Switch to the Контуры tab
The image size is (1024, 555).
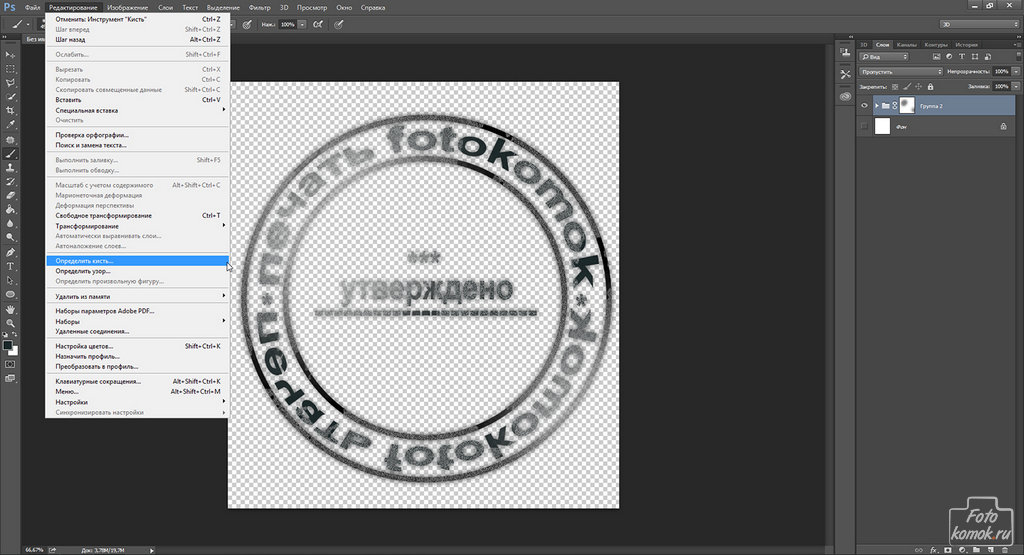936,44
